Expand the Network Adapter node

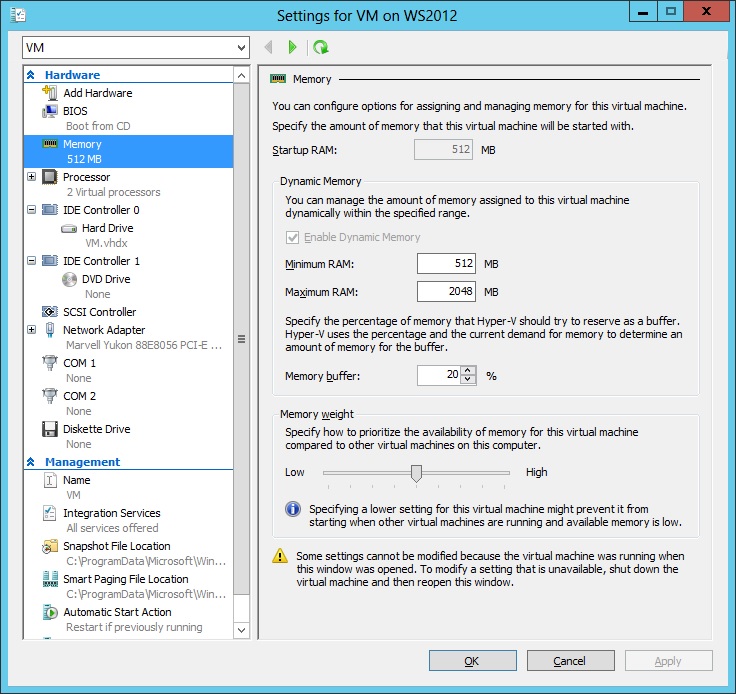tap(32, 330)
